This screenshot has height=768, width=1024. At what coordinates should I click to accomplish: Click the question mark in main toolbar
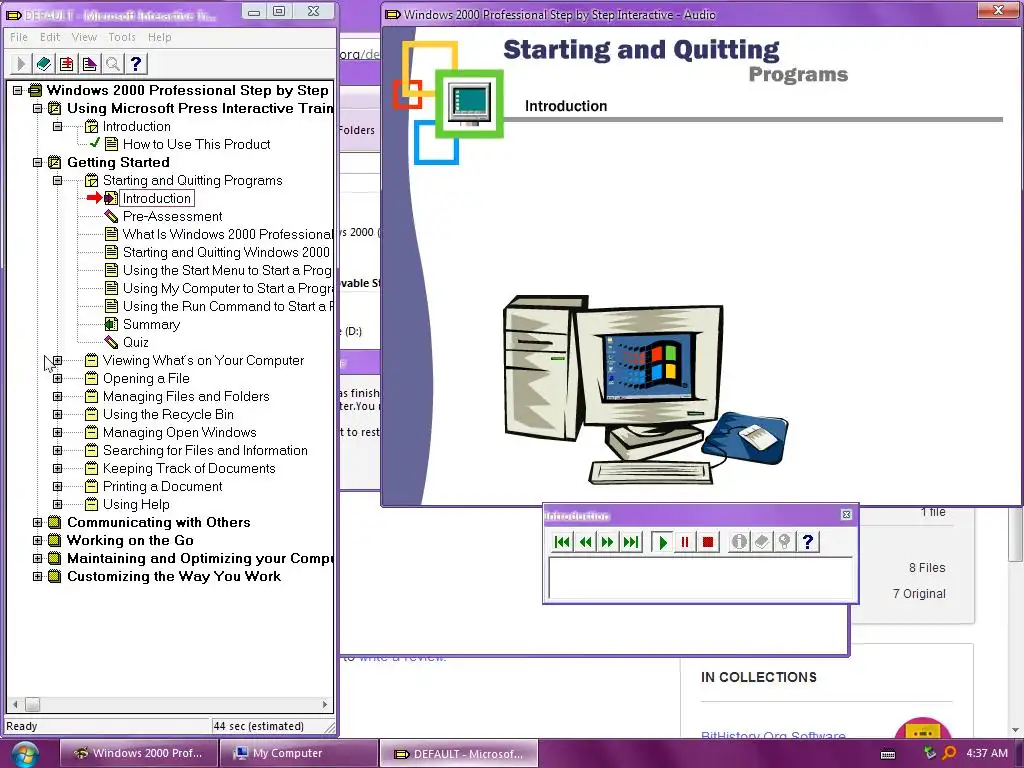(x=136, y=63)
